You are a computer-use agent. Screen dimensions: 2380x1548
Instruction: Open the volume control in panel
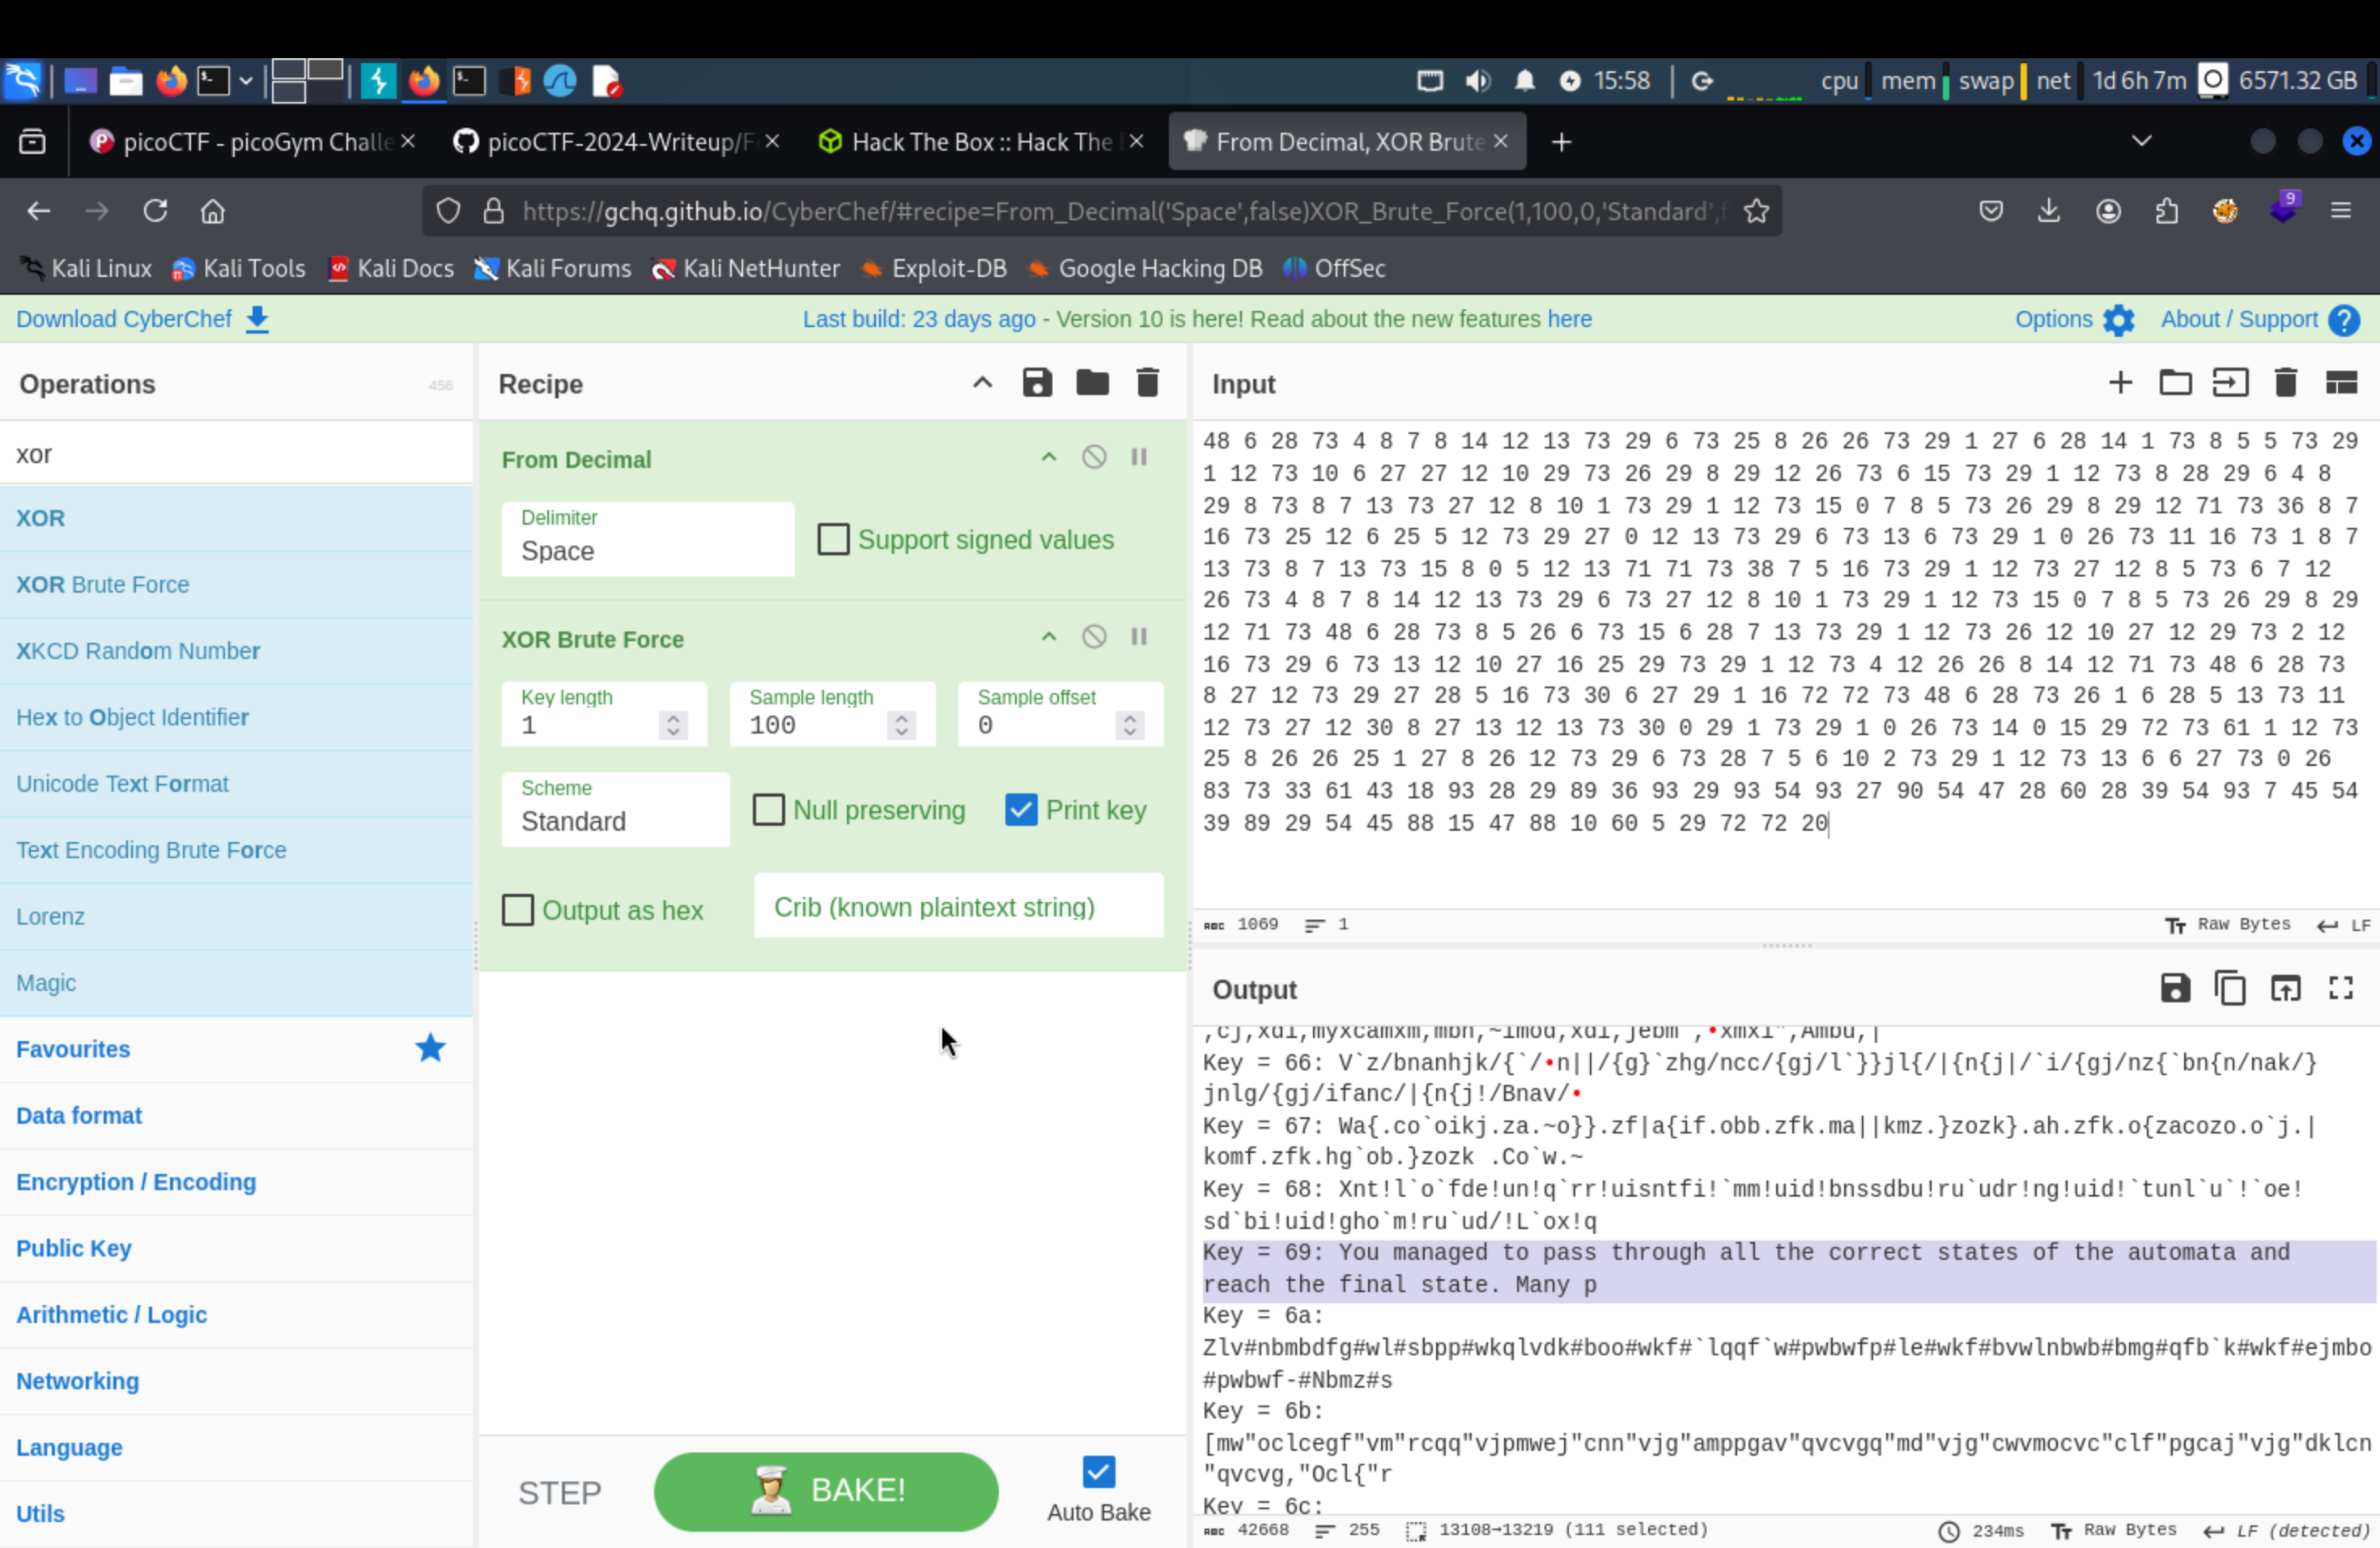tap(1477, 81)
